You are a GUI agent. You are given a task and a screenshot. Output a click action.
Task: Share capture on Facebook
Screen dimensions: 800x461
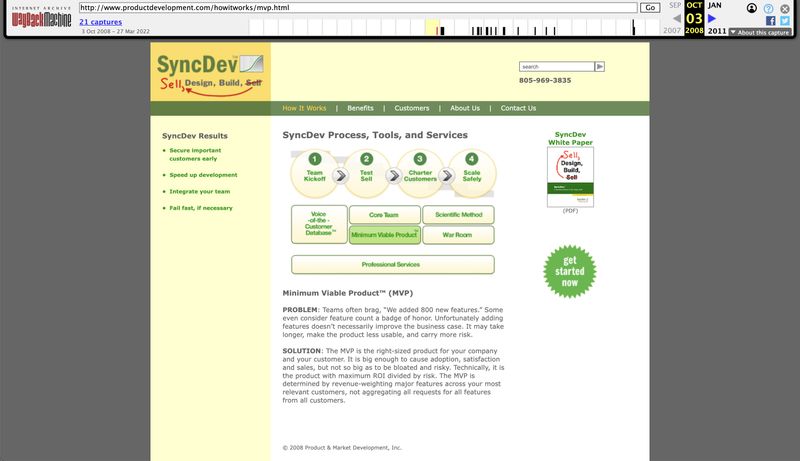[x=770, y=20]
